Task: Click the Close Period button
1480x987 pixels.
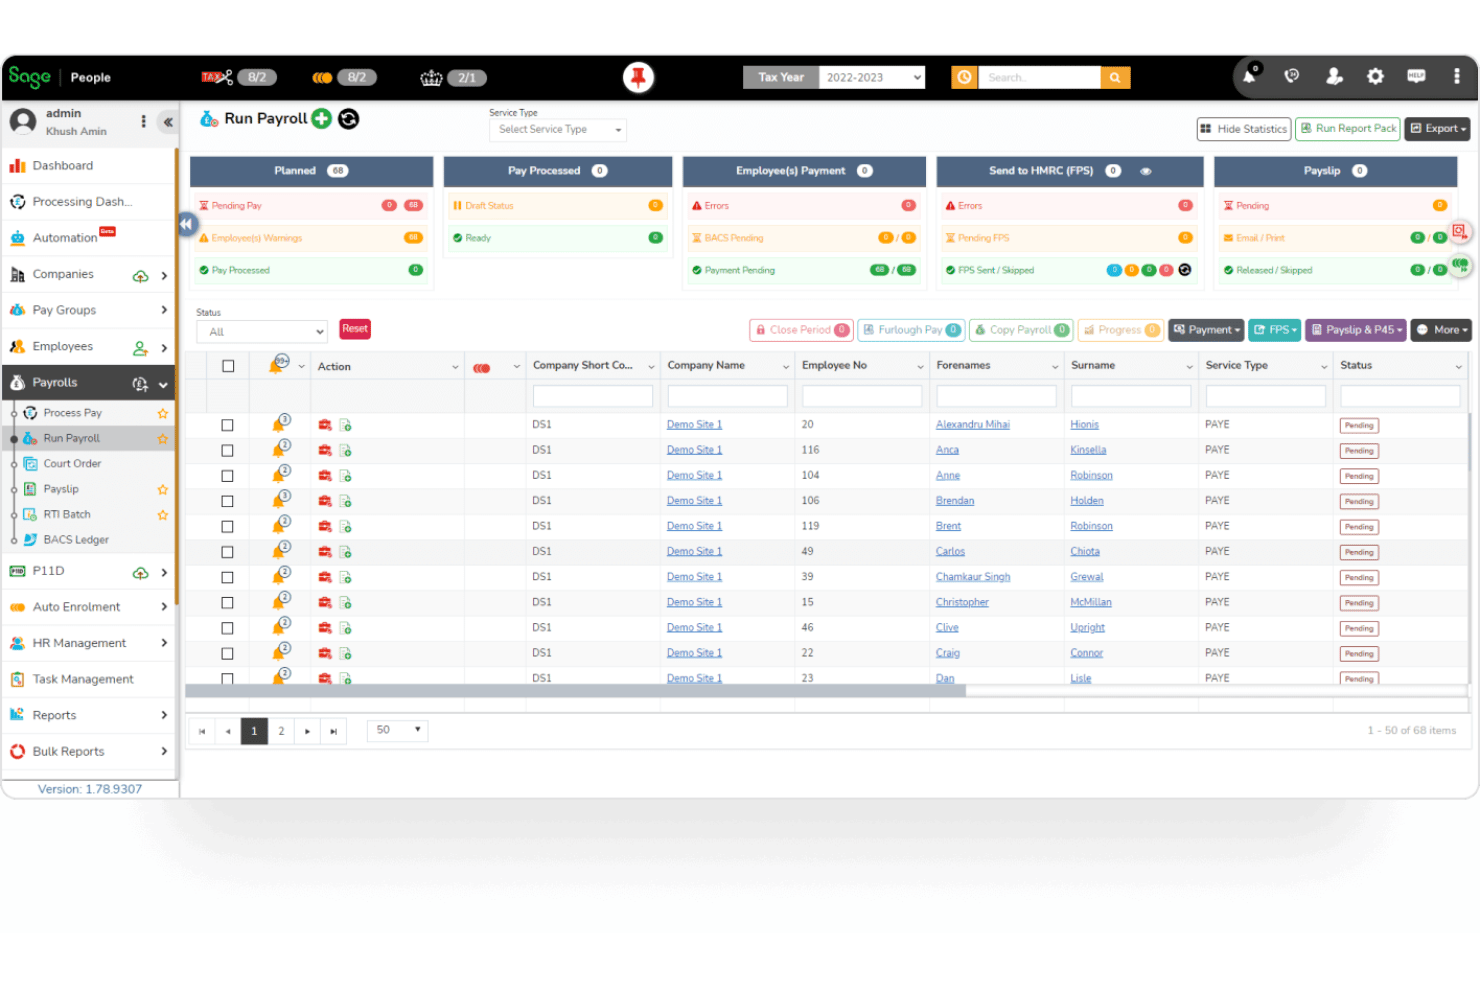Action: (x=801, y=330)
